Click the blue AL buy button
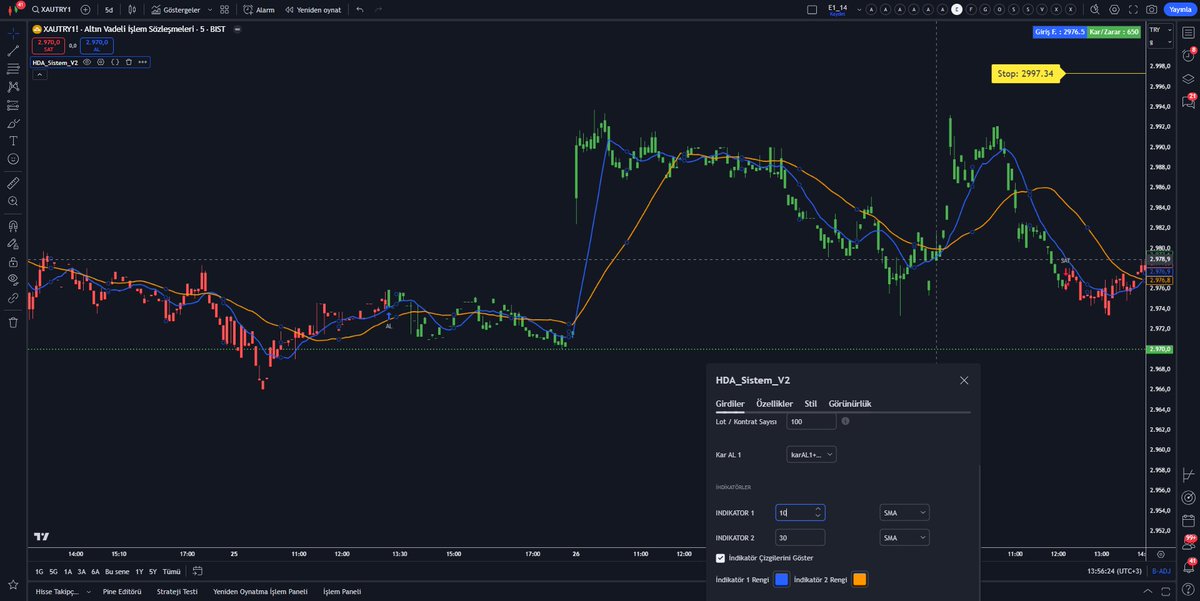Viewport: 1200px width, 601px height. (97, 45)
